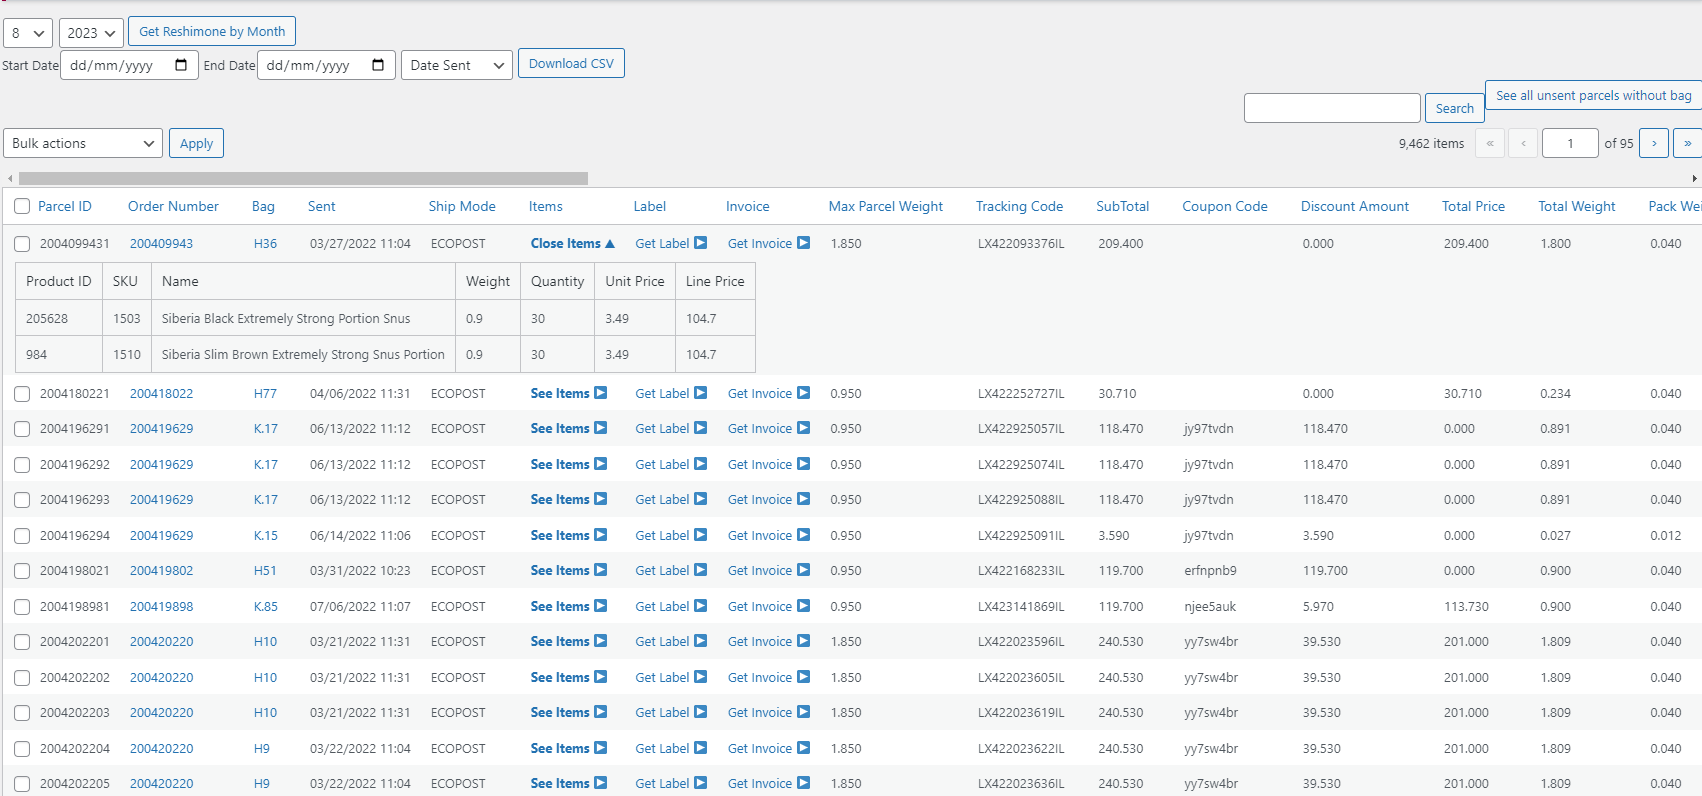The height and width of the screenshot is (796, 1702).
Task: Click the Search button
Action: [x=1454, y=108]
